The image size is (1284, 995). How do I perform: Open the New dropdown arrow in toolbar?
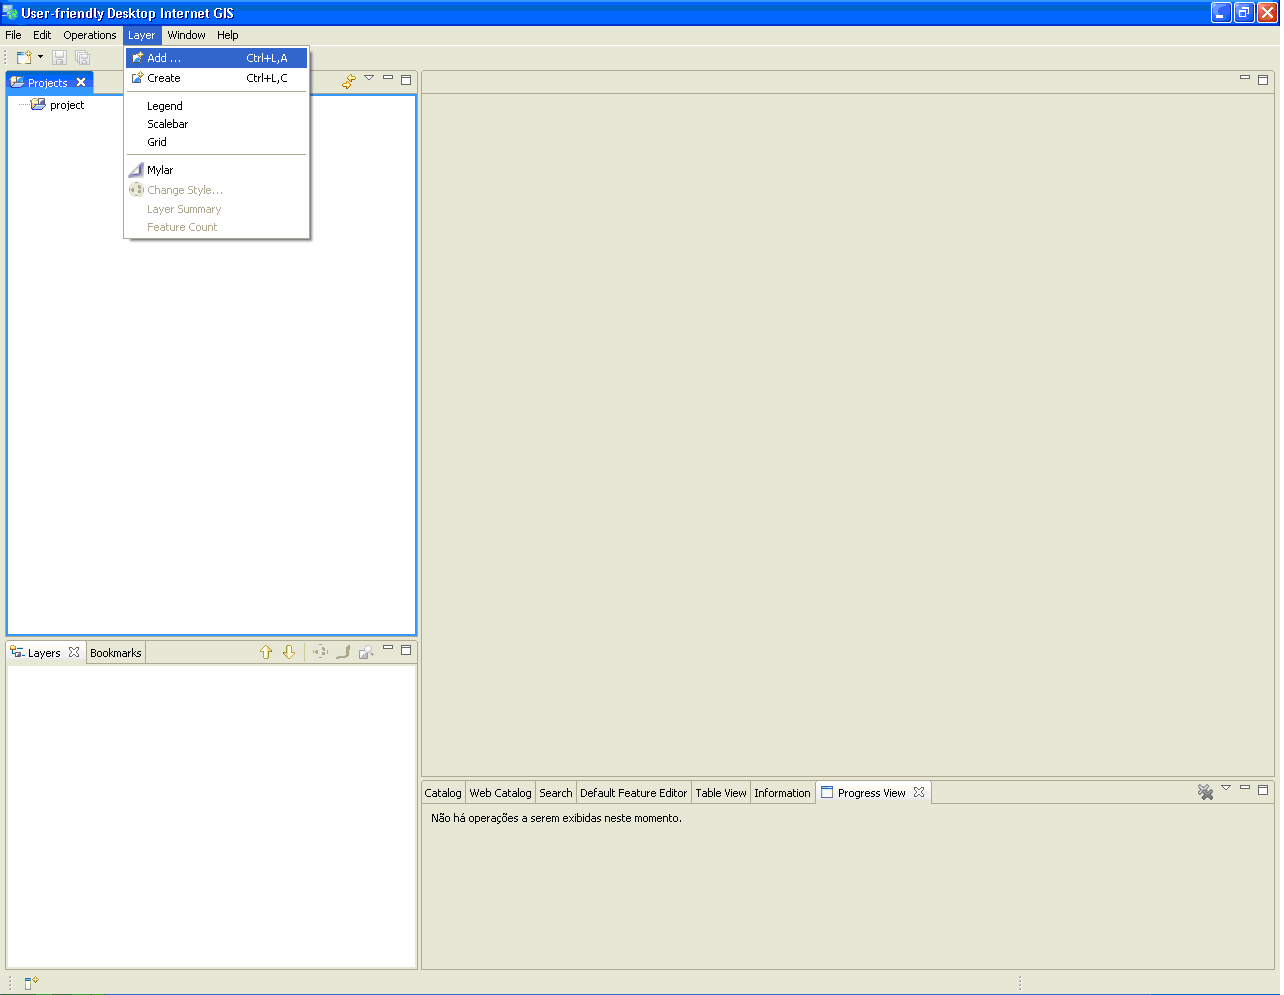click(x=41, y=57)
